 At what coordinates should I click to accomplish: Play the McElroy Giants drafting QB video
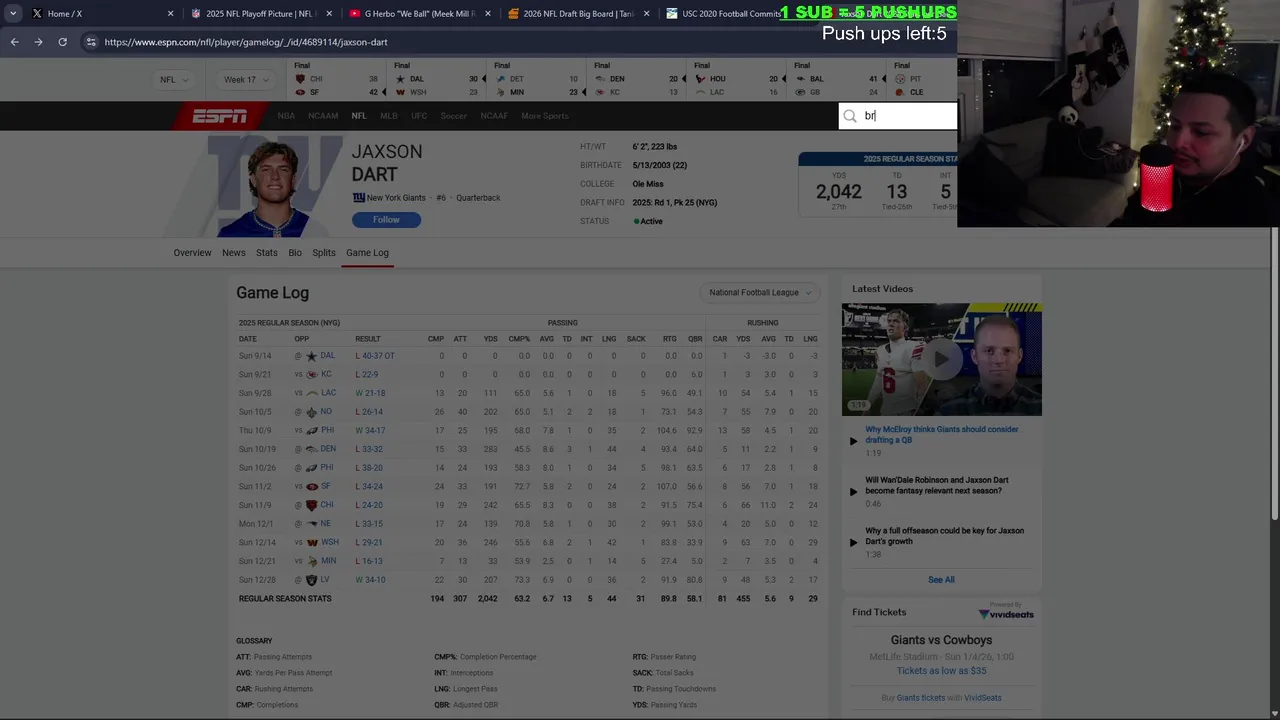[x=853, y=440]
